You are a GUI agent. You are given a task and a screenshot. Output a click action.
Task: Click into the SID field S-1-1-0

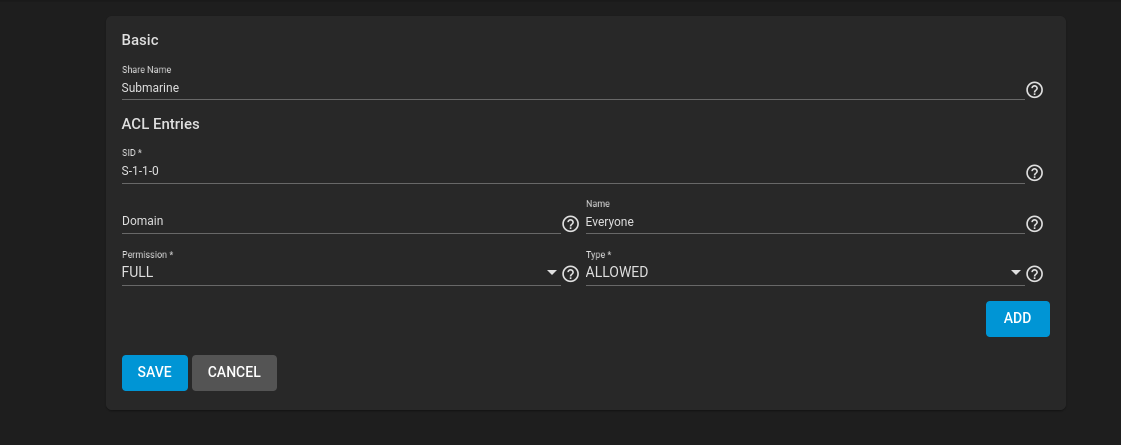point(573,171)
